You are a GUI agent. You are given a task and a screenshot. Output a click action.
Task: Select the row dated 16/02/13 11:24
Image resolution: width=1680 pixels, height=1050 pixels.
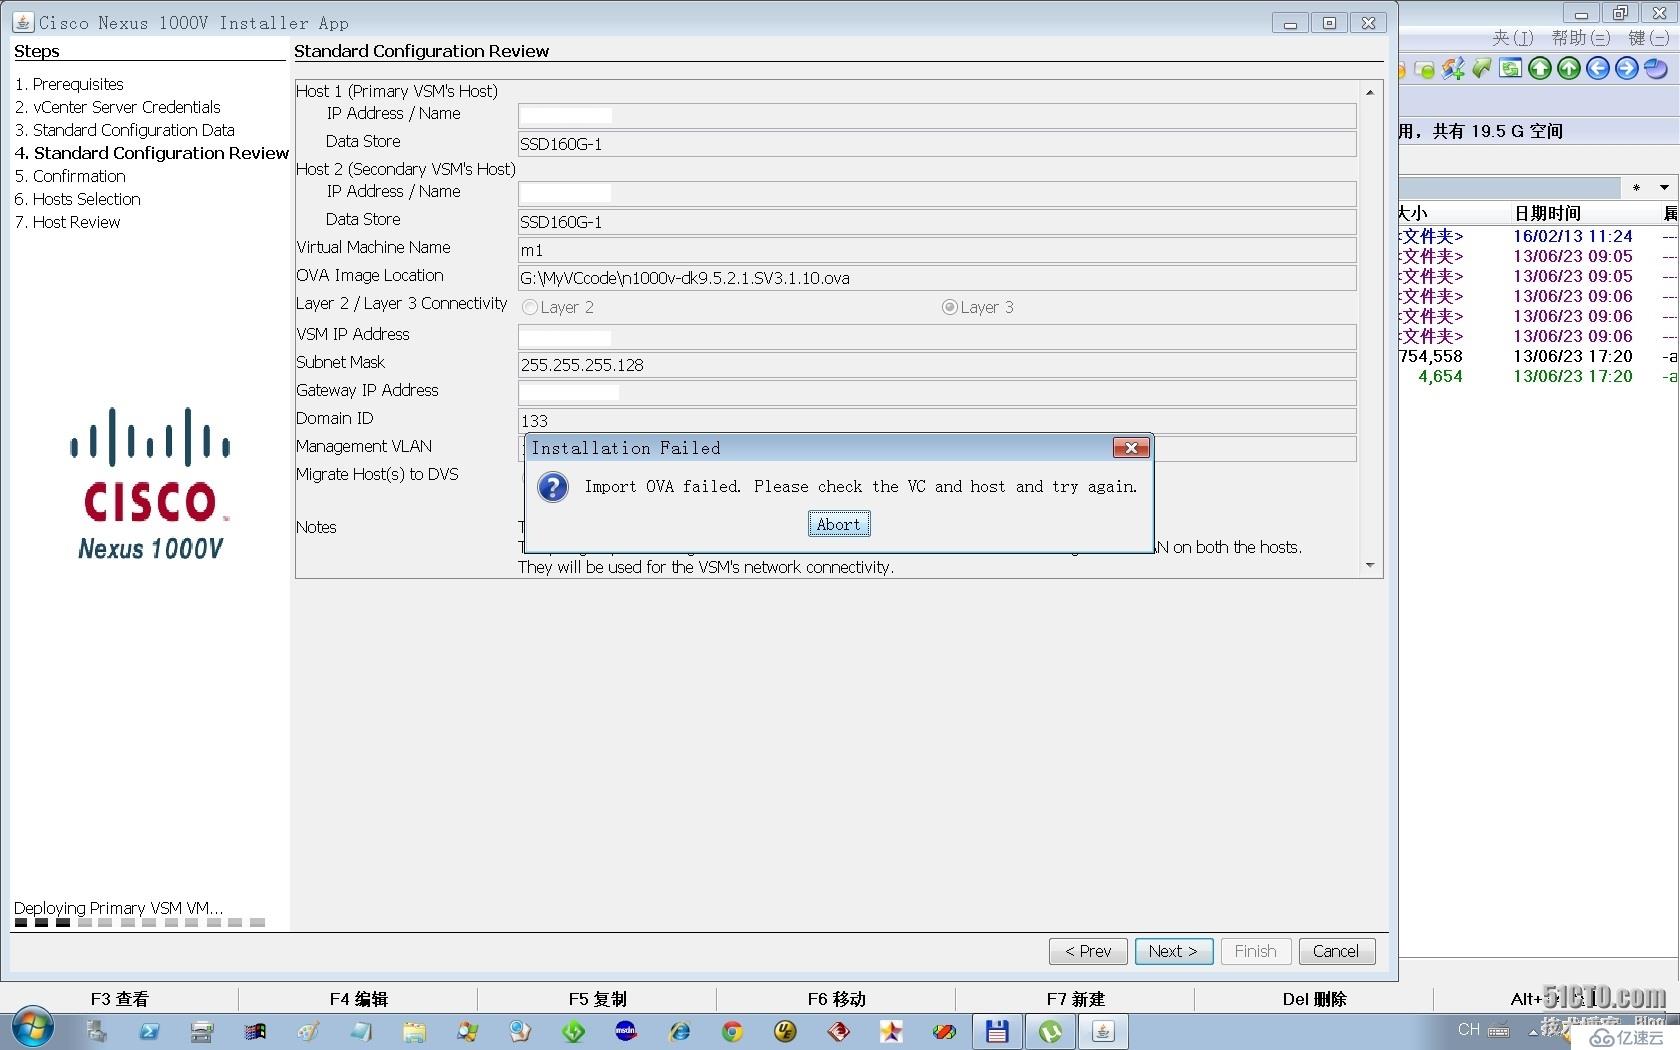click(x=1538, y=236)
